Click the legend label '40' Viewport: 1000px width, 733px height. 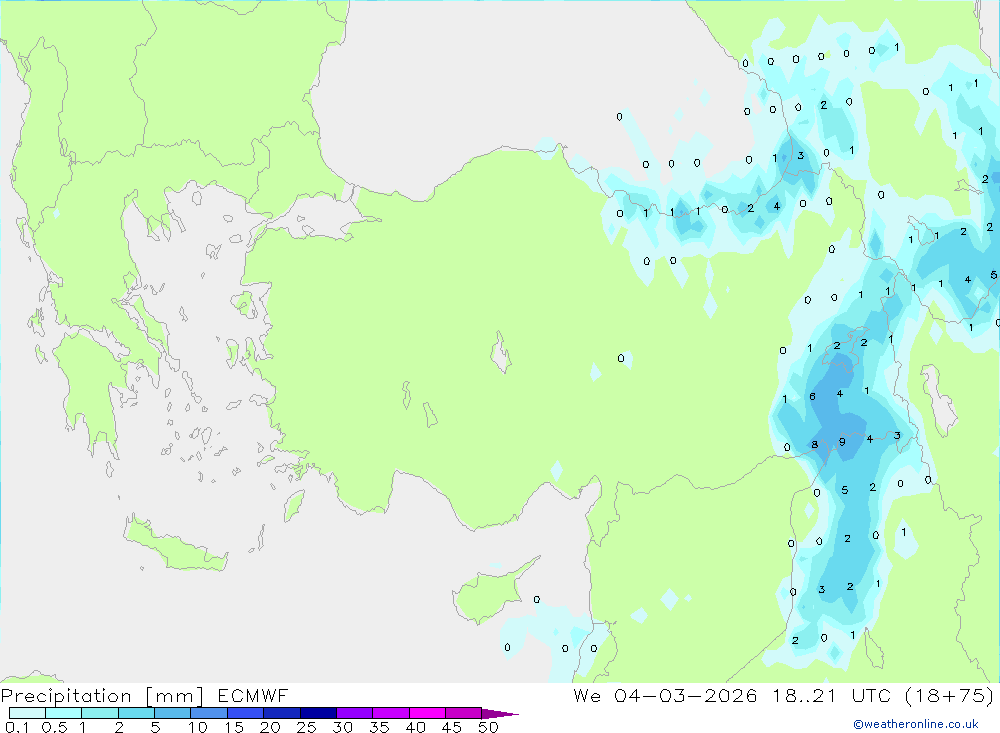tap(415, 727)
